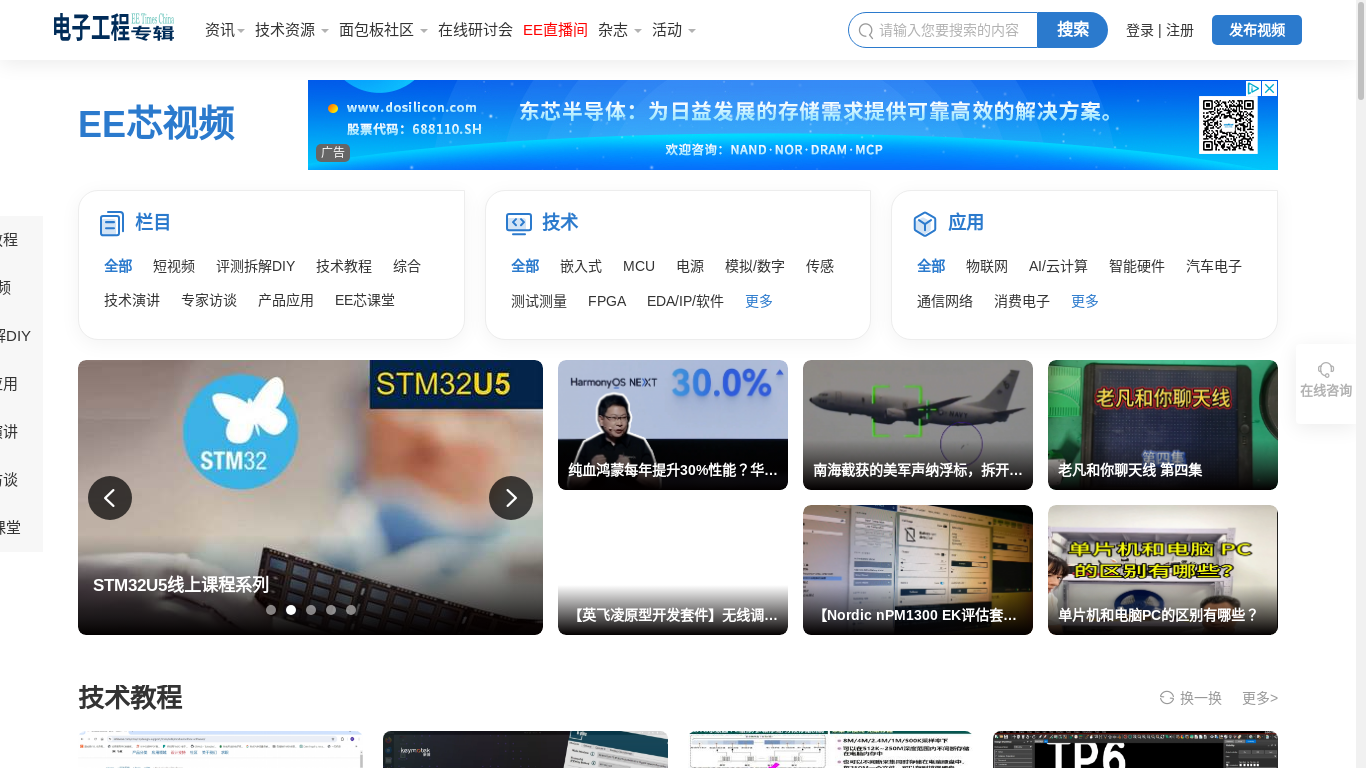Click the 技术 code screen icon

coord(519,224)
